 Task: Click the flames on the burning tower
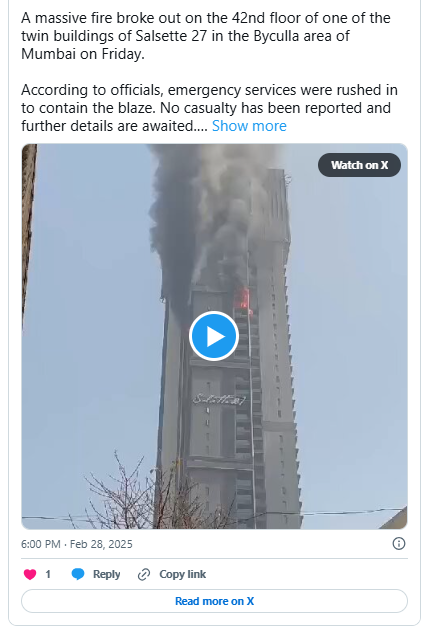(243, 300)
